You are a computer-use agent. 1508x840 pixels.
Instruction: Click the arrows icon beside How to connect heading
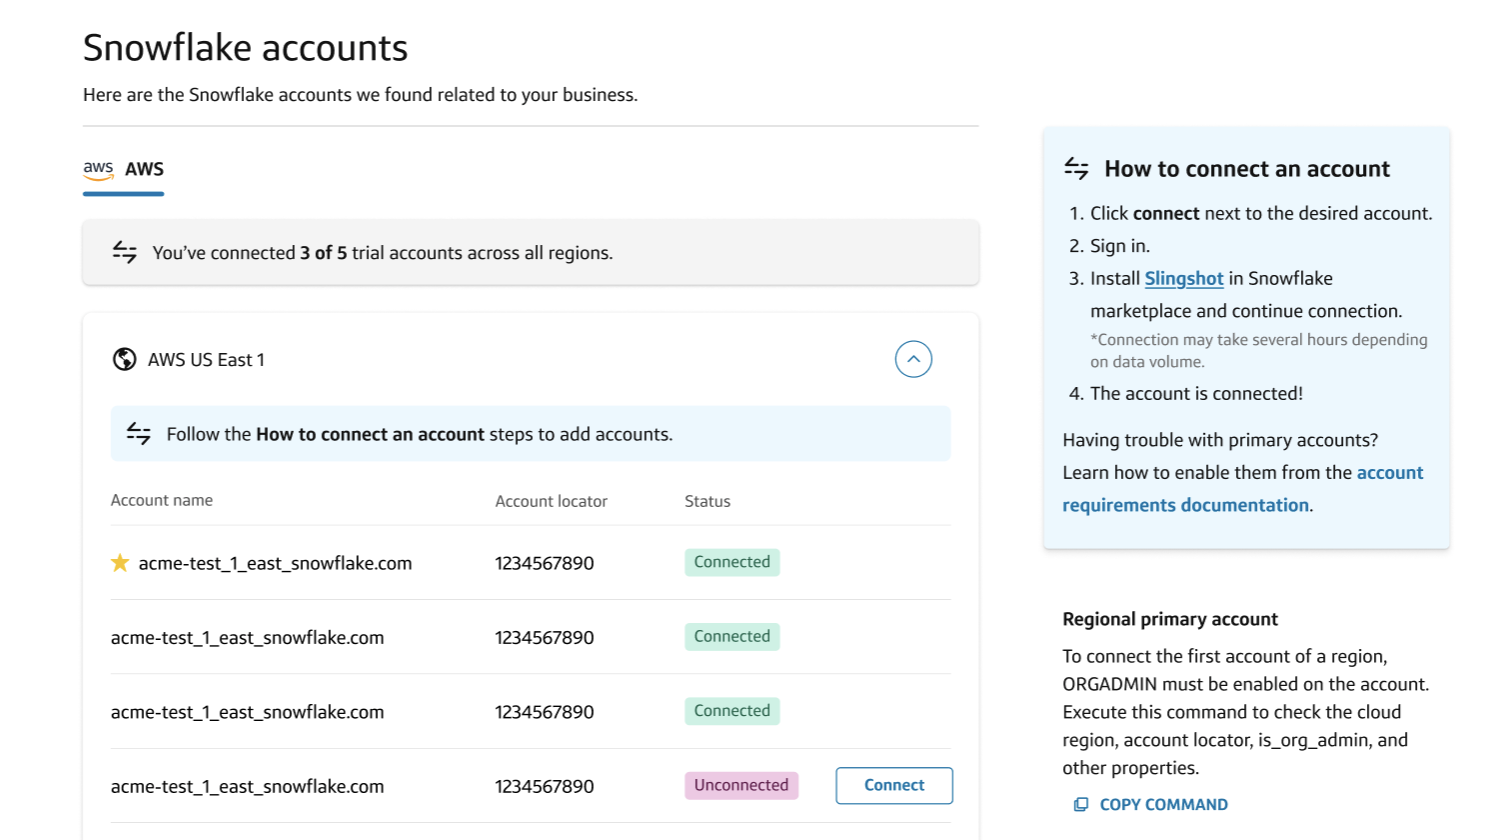point(1076,168)
